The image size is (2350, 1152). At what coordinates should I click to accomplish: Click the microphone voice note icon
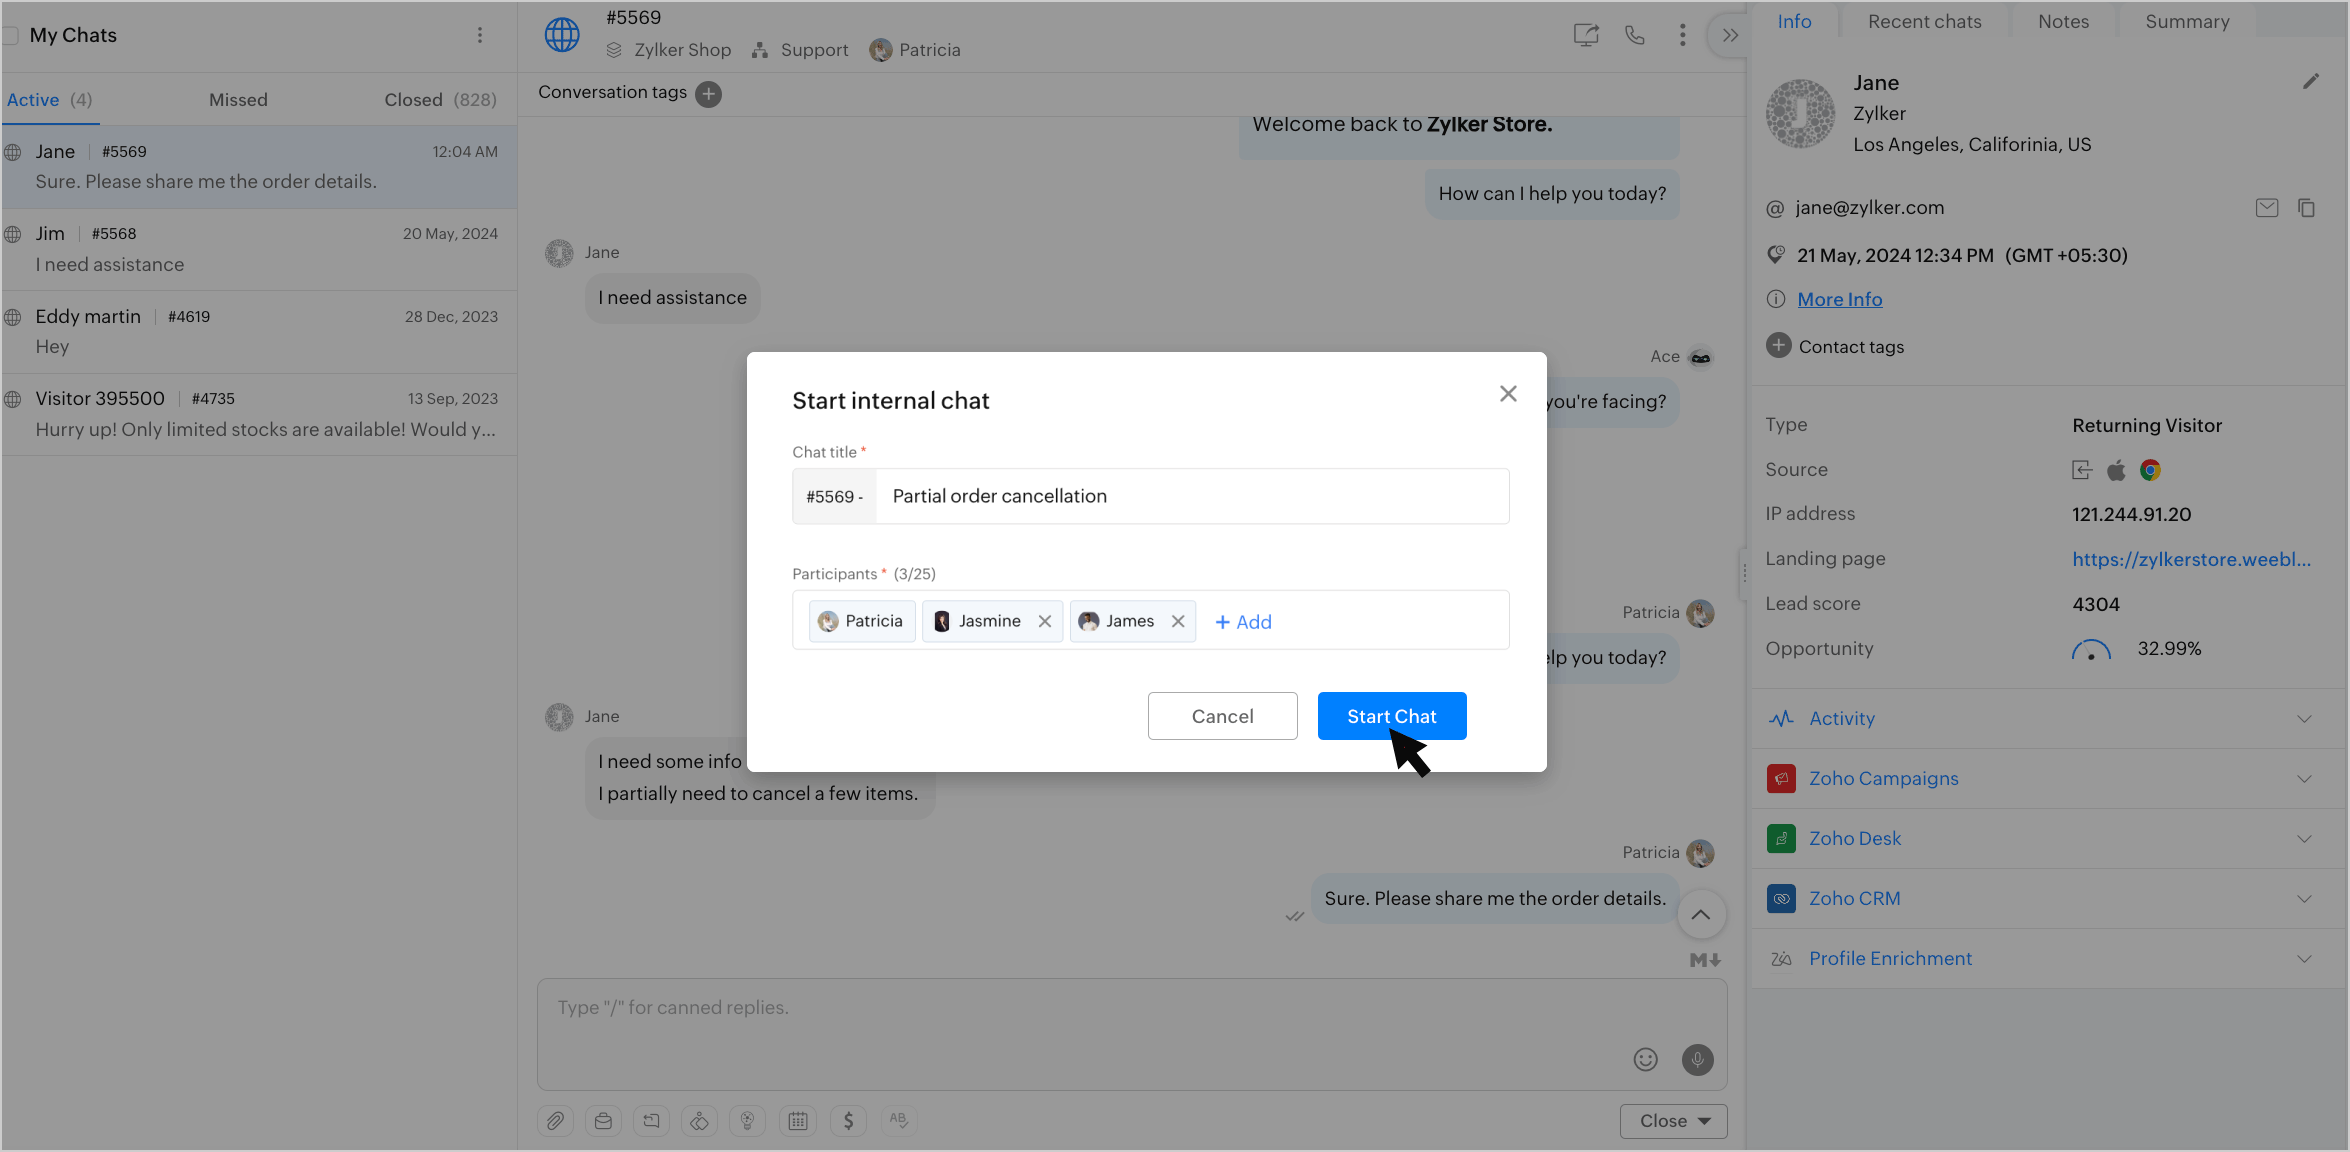point(1697,1059)
